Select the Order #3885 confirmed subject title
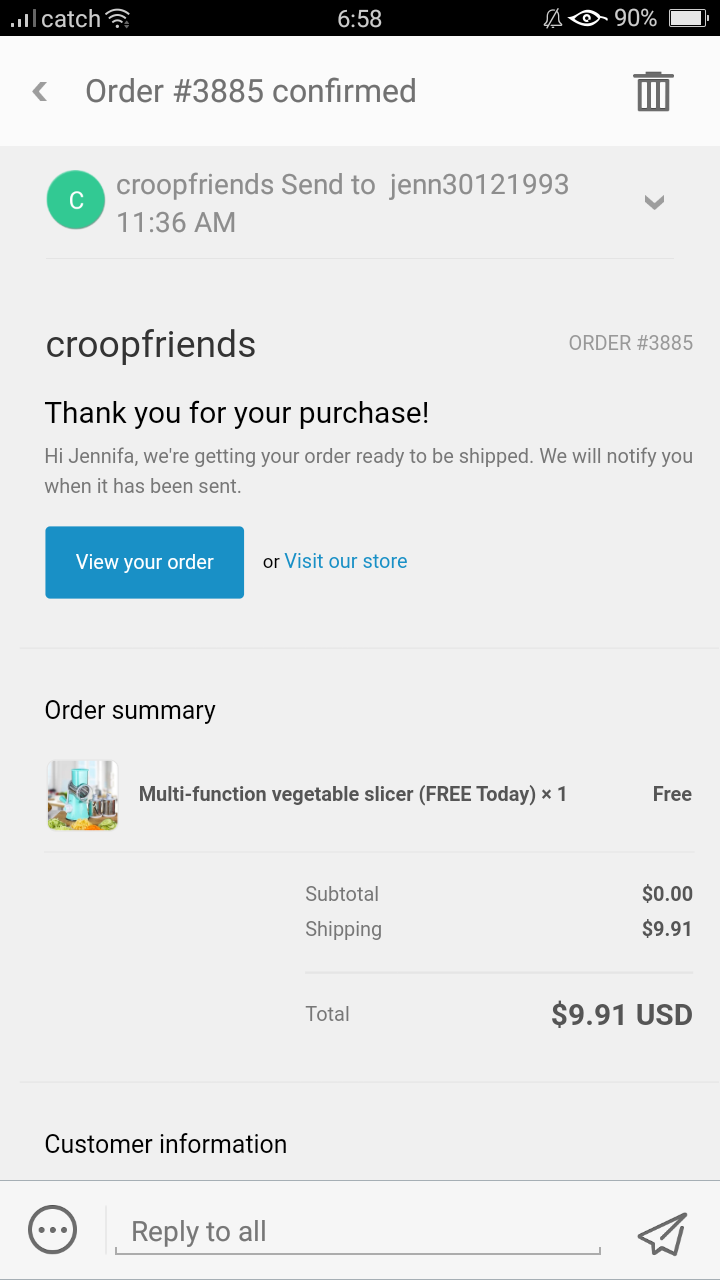This screenshot has height=1280, width=720. tap(251, 91)
